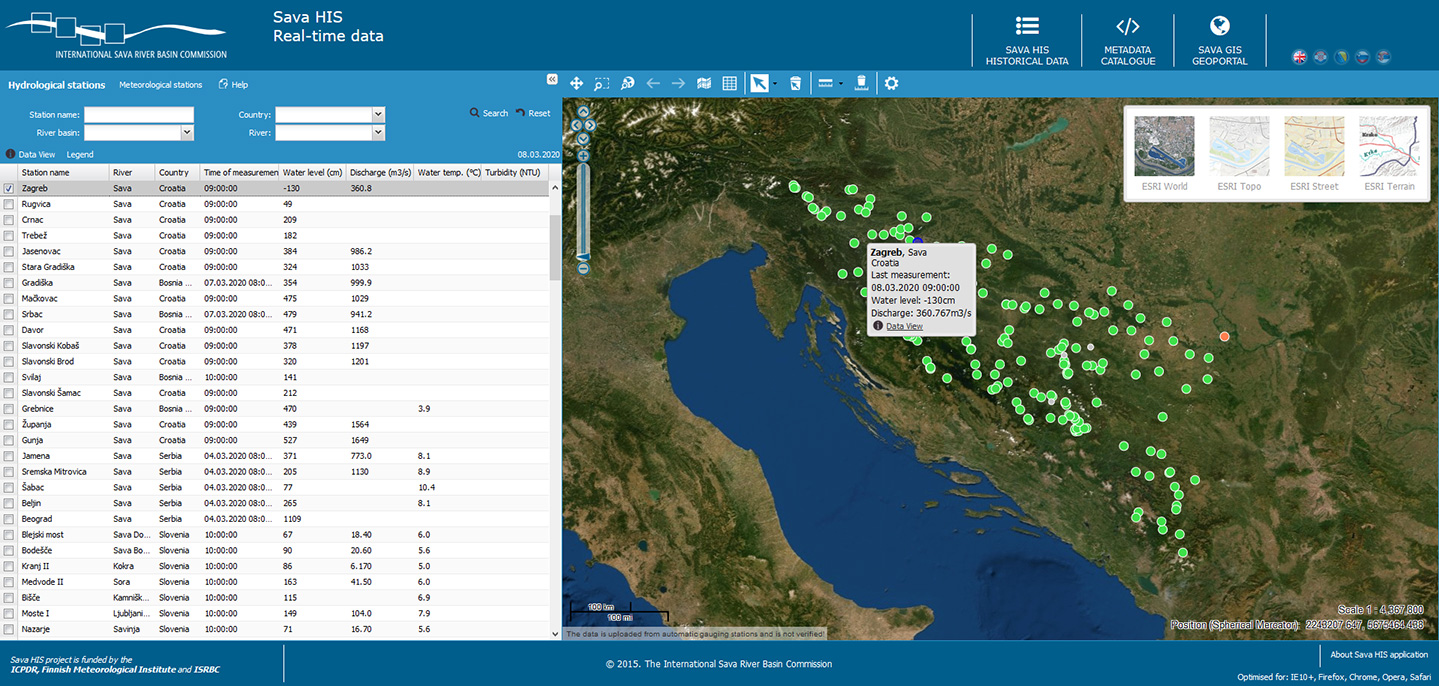Zoom out with minus button
The width and height of the screenshot is (1439, 686).
583,268
